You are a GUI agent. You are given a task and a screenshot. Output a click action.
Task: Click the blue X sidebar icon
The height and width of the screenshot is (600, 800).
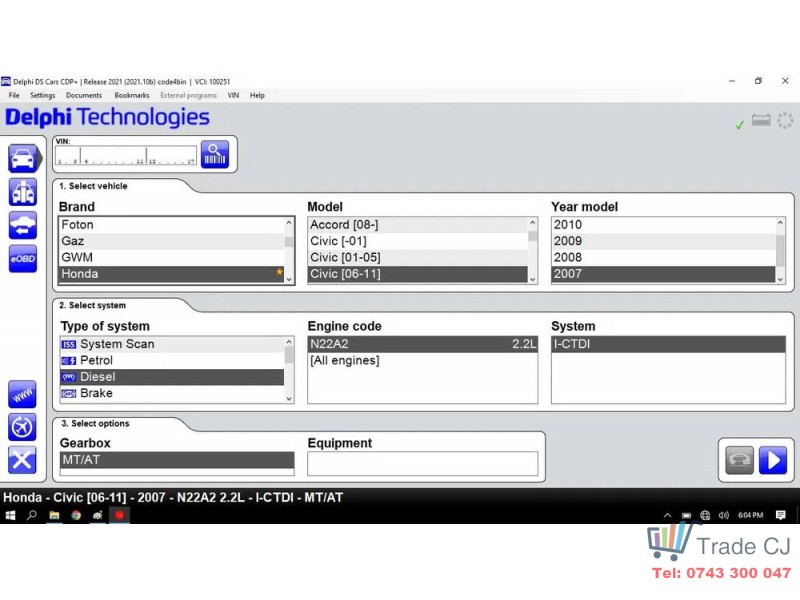[x=22, y=460]
